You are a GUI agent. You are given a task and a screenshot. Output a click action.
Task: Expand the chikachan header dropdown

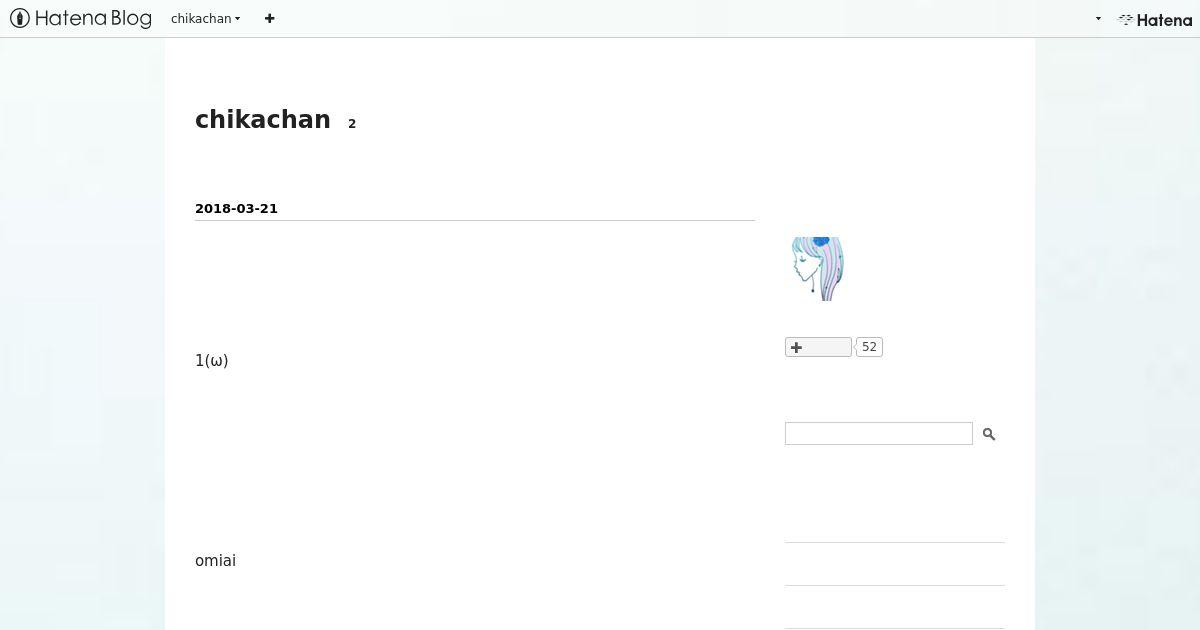point(205,18)
